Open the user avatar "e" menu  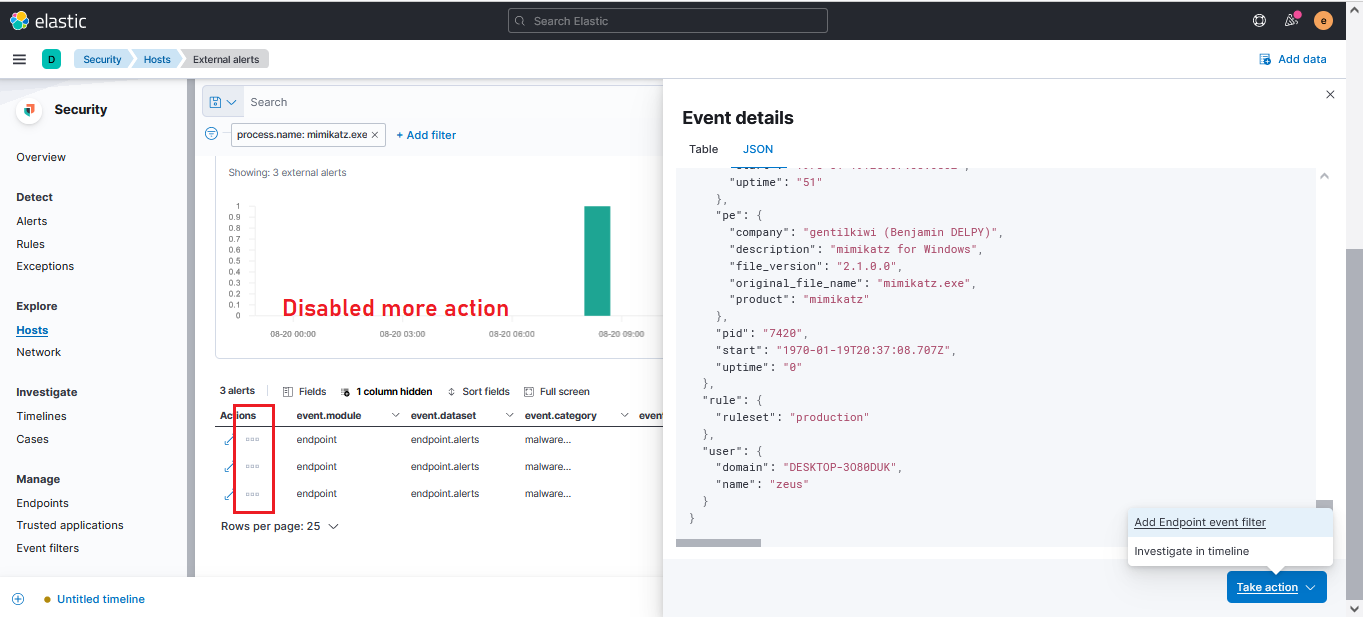pos(1323,20)
